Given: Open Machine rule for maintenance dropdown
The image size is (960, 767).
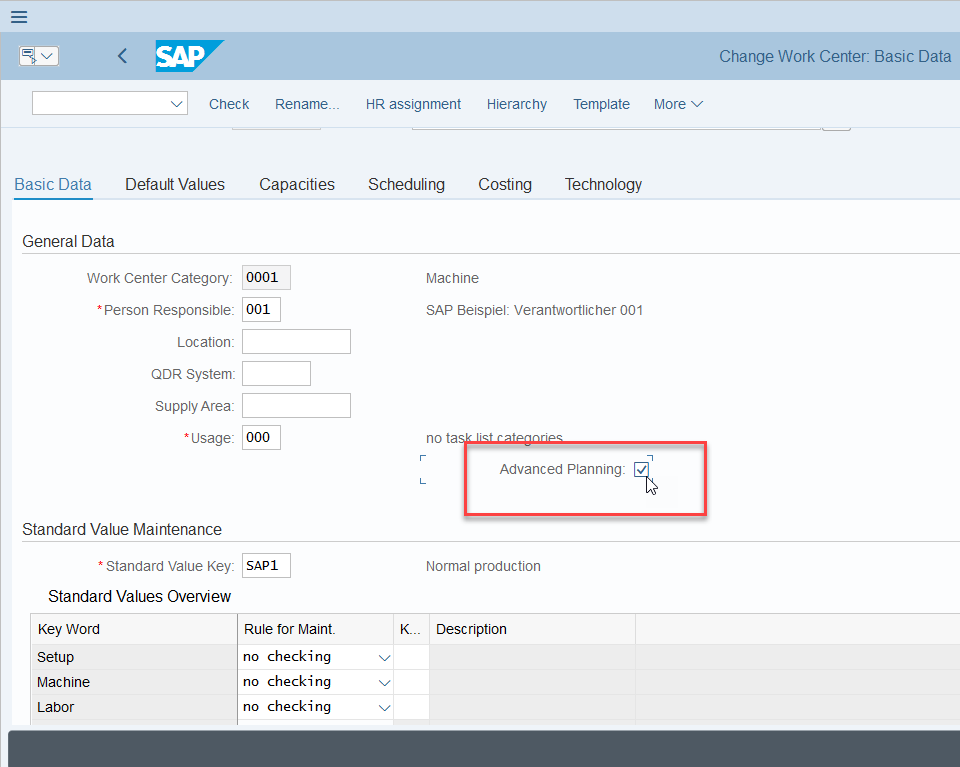Looking at the screenshot, I should coord(384,683).
